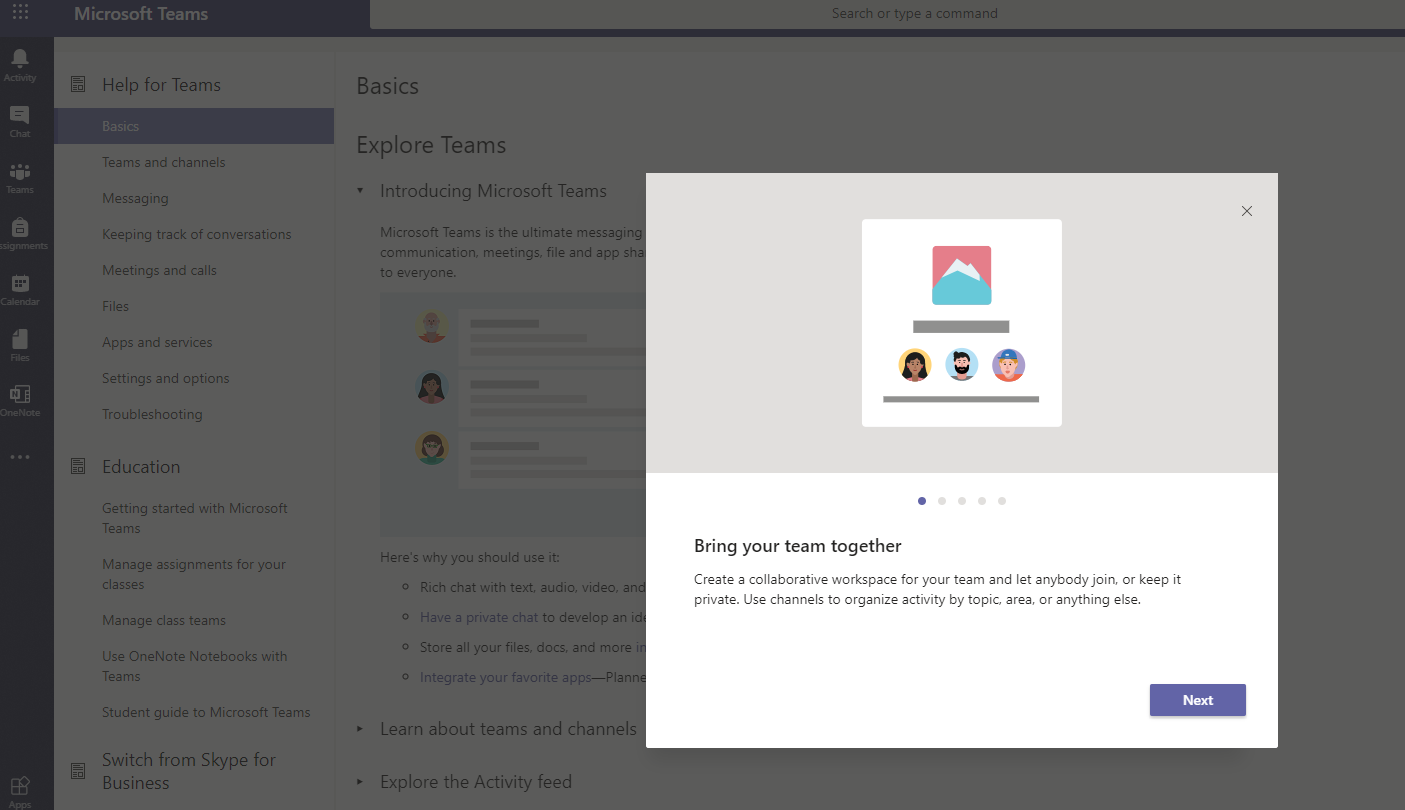Open the Files icon in the sidebar
This screenshot has height=810, width=1405.
pos(20,339)
